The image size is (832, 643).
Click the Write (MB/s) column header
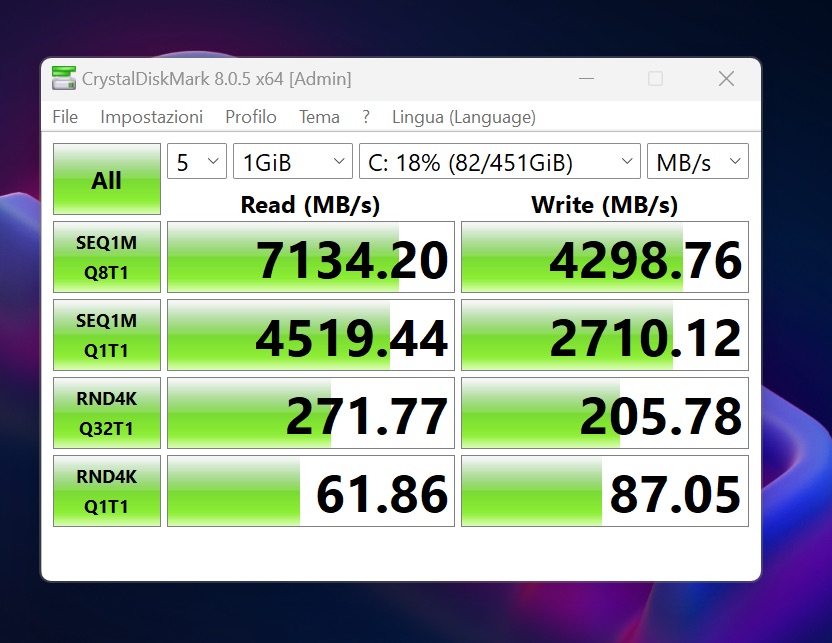pyautogui.click(x=604, y=205)
